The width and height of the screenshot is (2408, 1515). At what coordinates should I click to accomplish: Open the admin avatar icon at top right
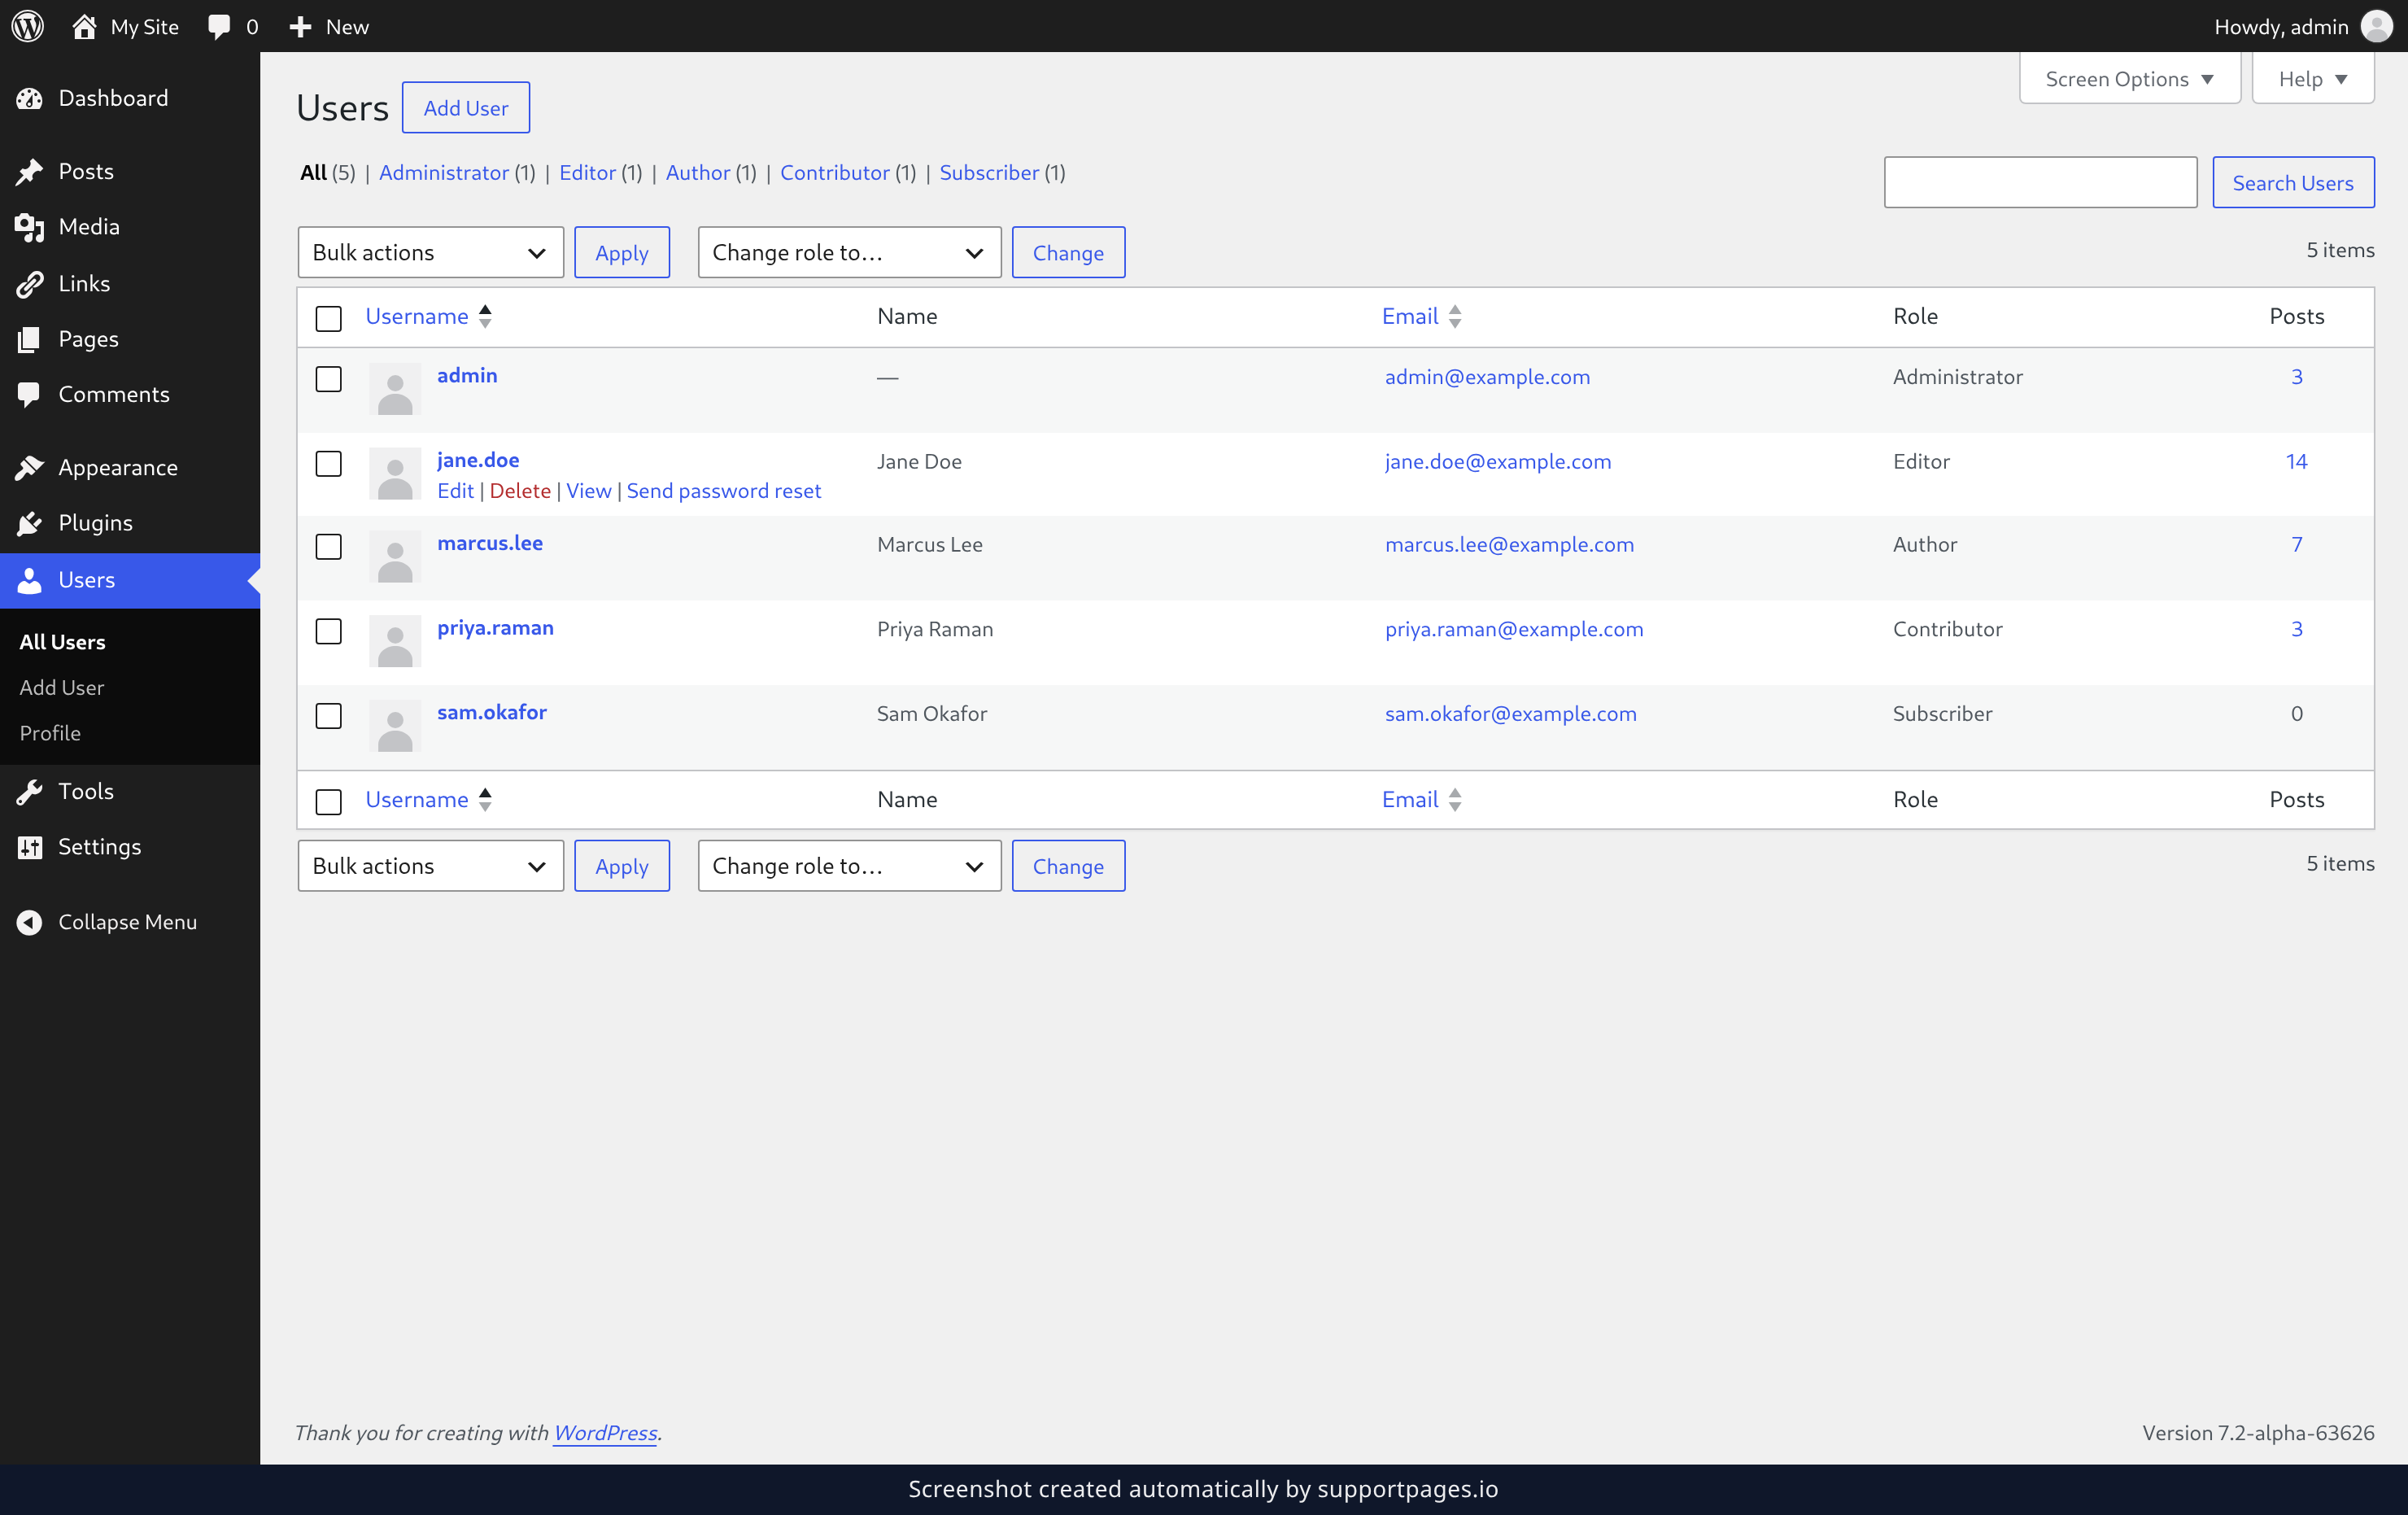2376,26
